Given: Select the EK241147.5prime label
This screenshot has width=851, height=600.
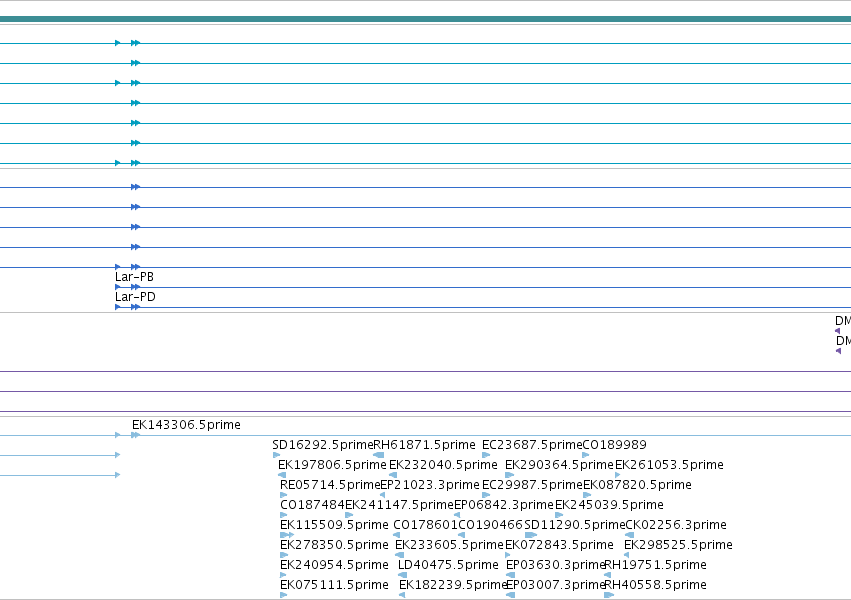Looking at the screenshot, I should point(399,505).
